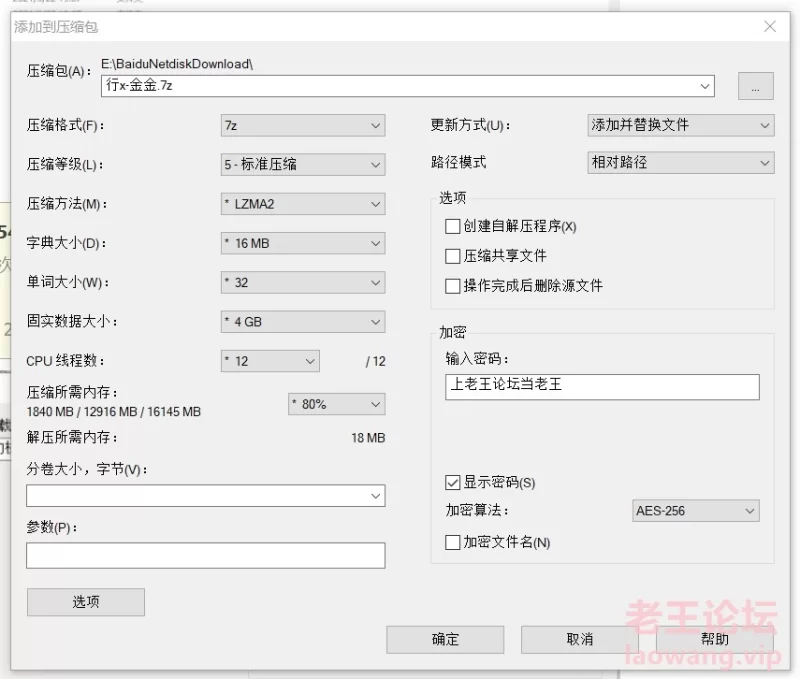800x679 pixels.
Task: Open the 路径模式 dropdown showing 相对路径
Action: pos(681,163)
